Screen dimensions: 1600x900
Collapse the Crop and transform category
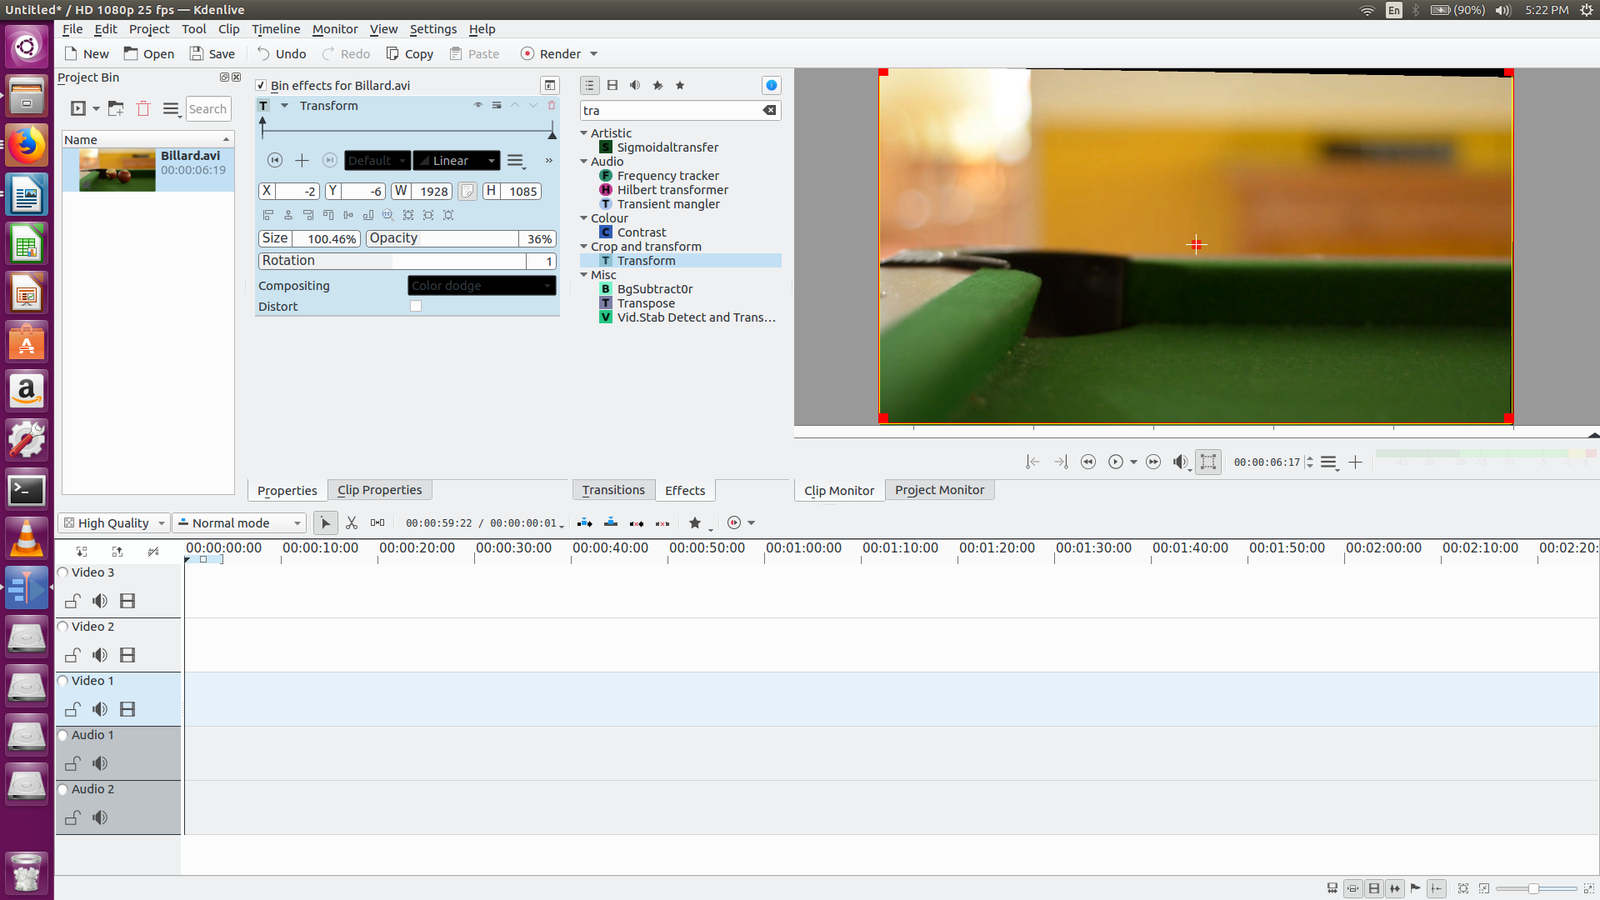coord(584,247)
